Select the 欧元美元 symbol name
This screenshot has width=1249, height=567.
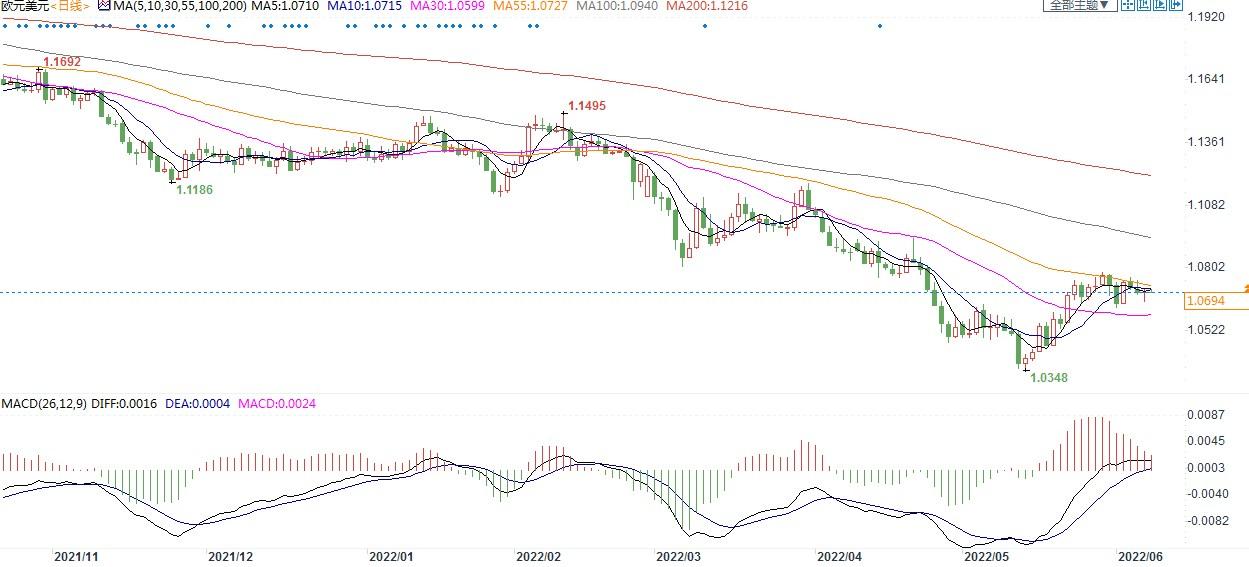pos(23,6)
